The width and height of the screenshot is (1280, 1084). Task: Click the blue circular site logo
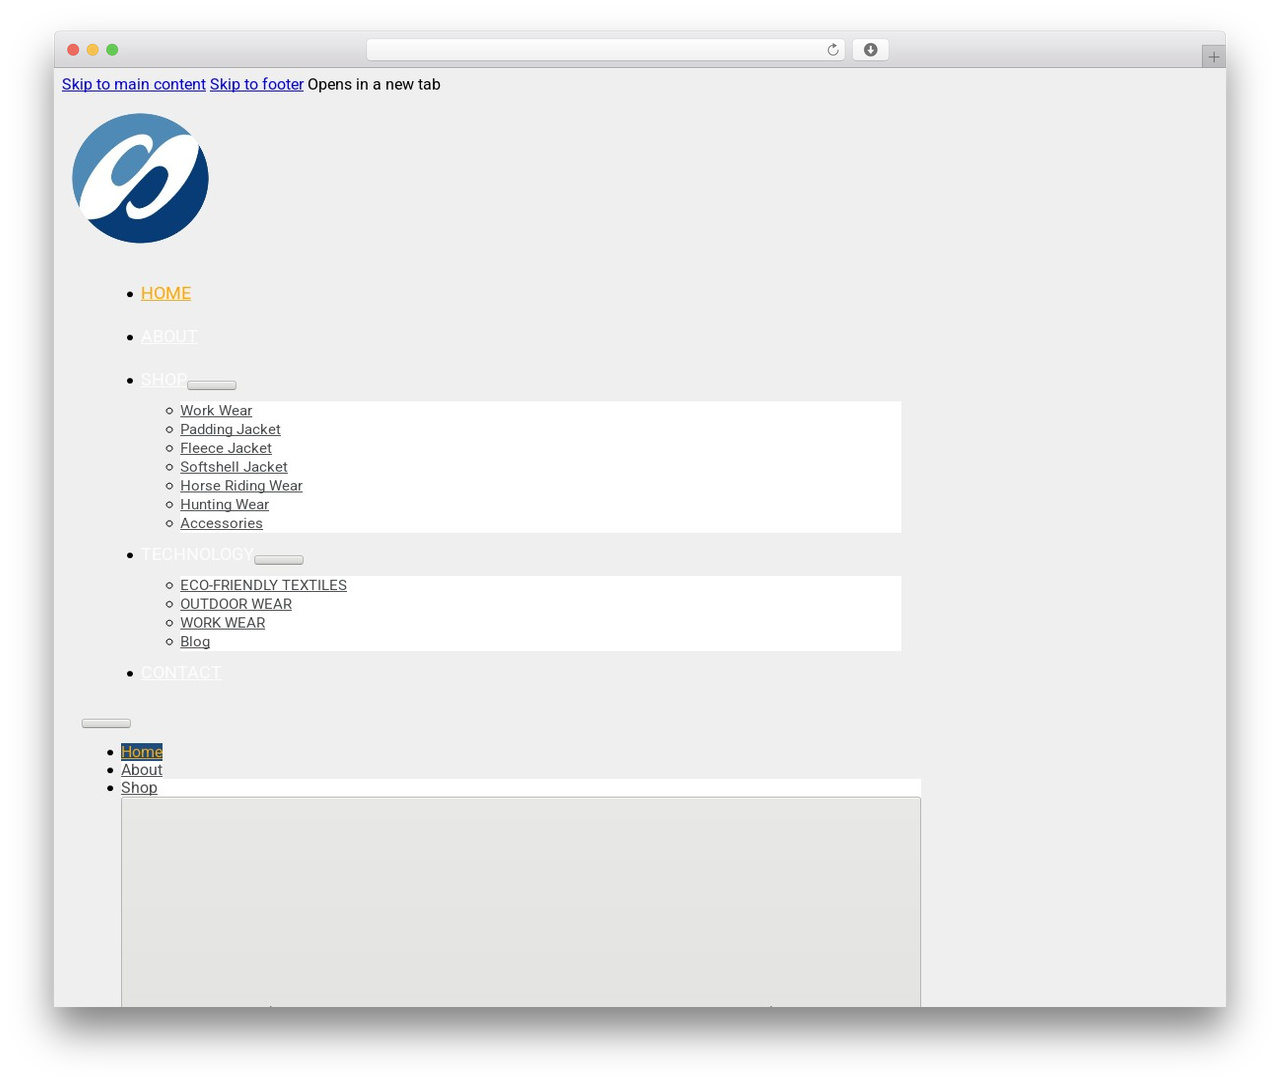click(x=140, y=178)
